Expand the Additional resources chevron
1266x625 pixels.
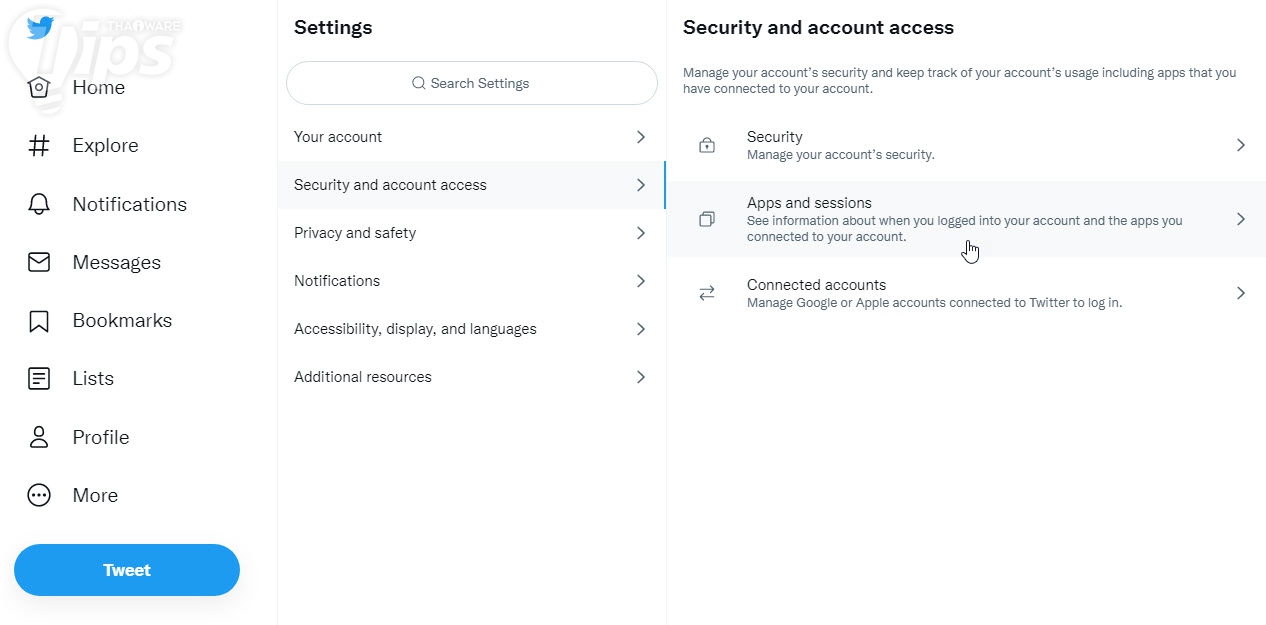(641, 377)
